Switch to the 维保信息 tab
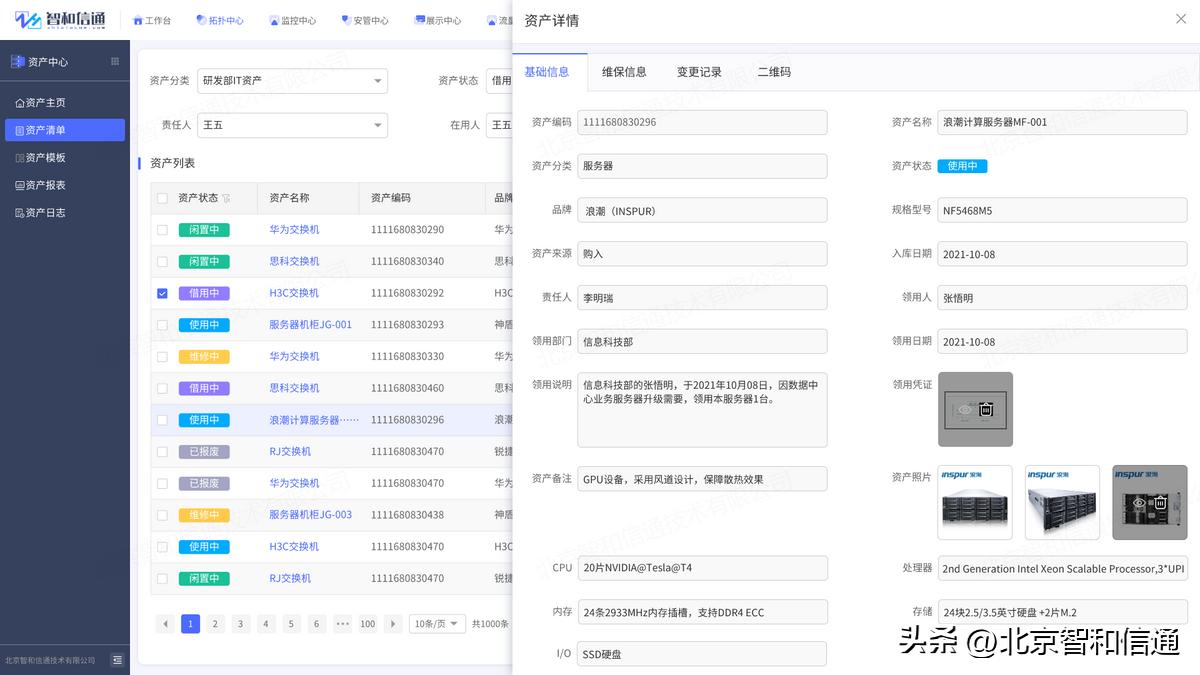 click(x=625, y=72)
